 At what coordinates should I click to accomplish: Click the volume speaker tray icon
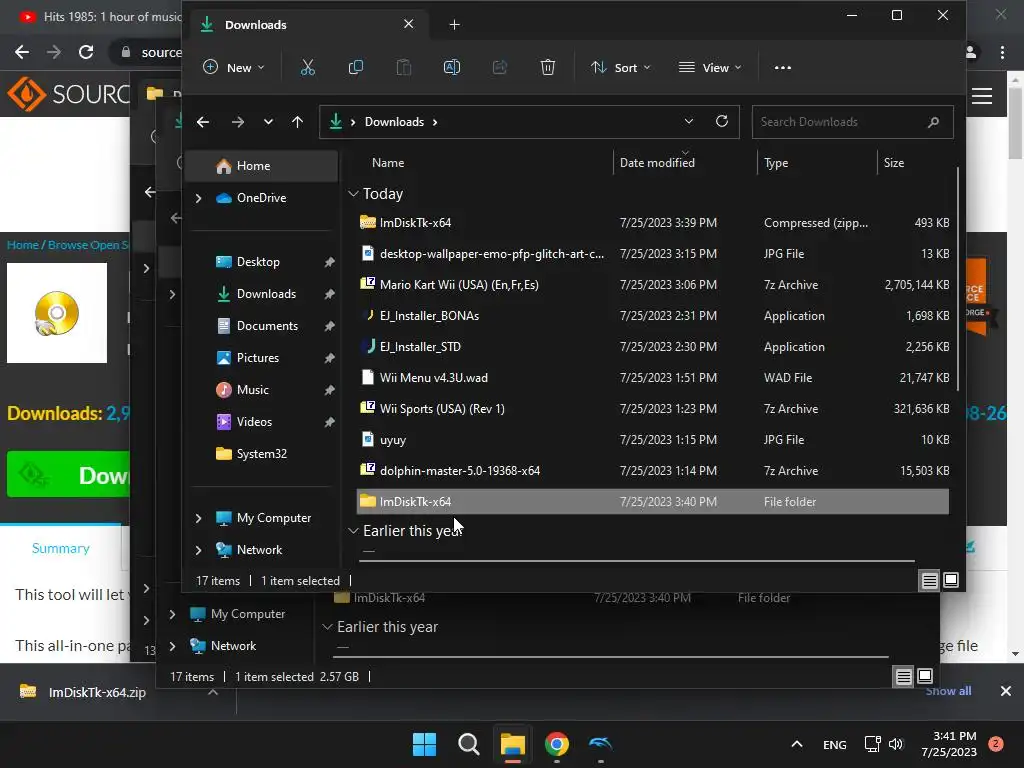tap(896, 744)
